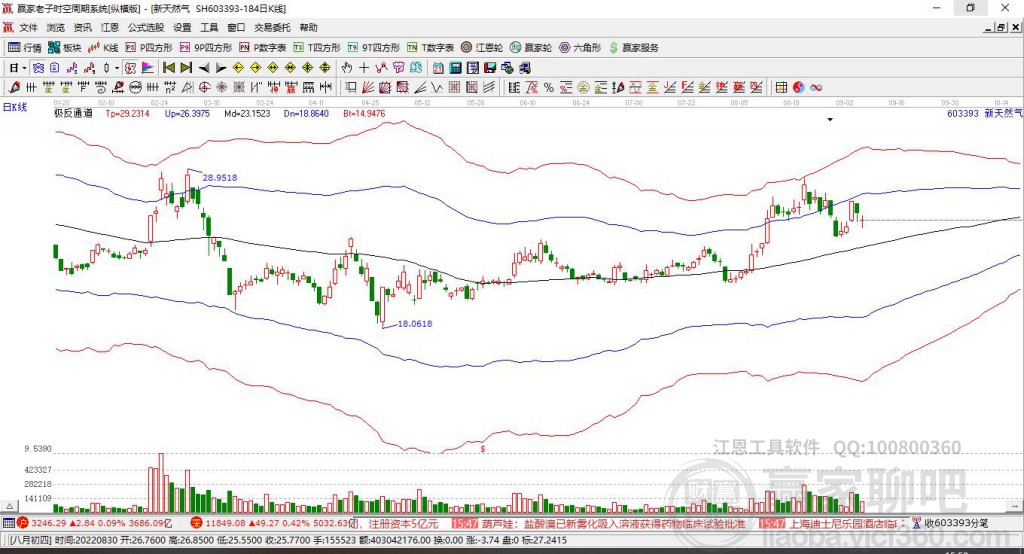Open the 赢家轮 wheel tool

click(531, 48)
